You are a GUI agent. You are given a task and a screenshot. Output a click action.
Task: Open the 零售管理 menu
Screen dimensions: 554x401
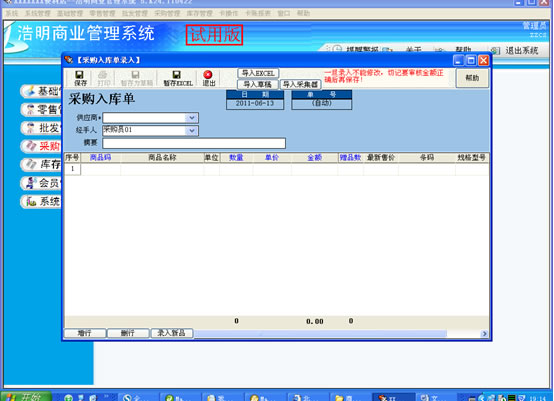[x=102, y=13]
